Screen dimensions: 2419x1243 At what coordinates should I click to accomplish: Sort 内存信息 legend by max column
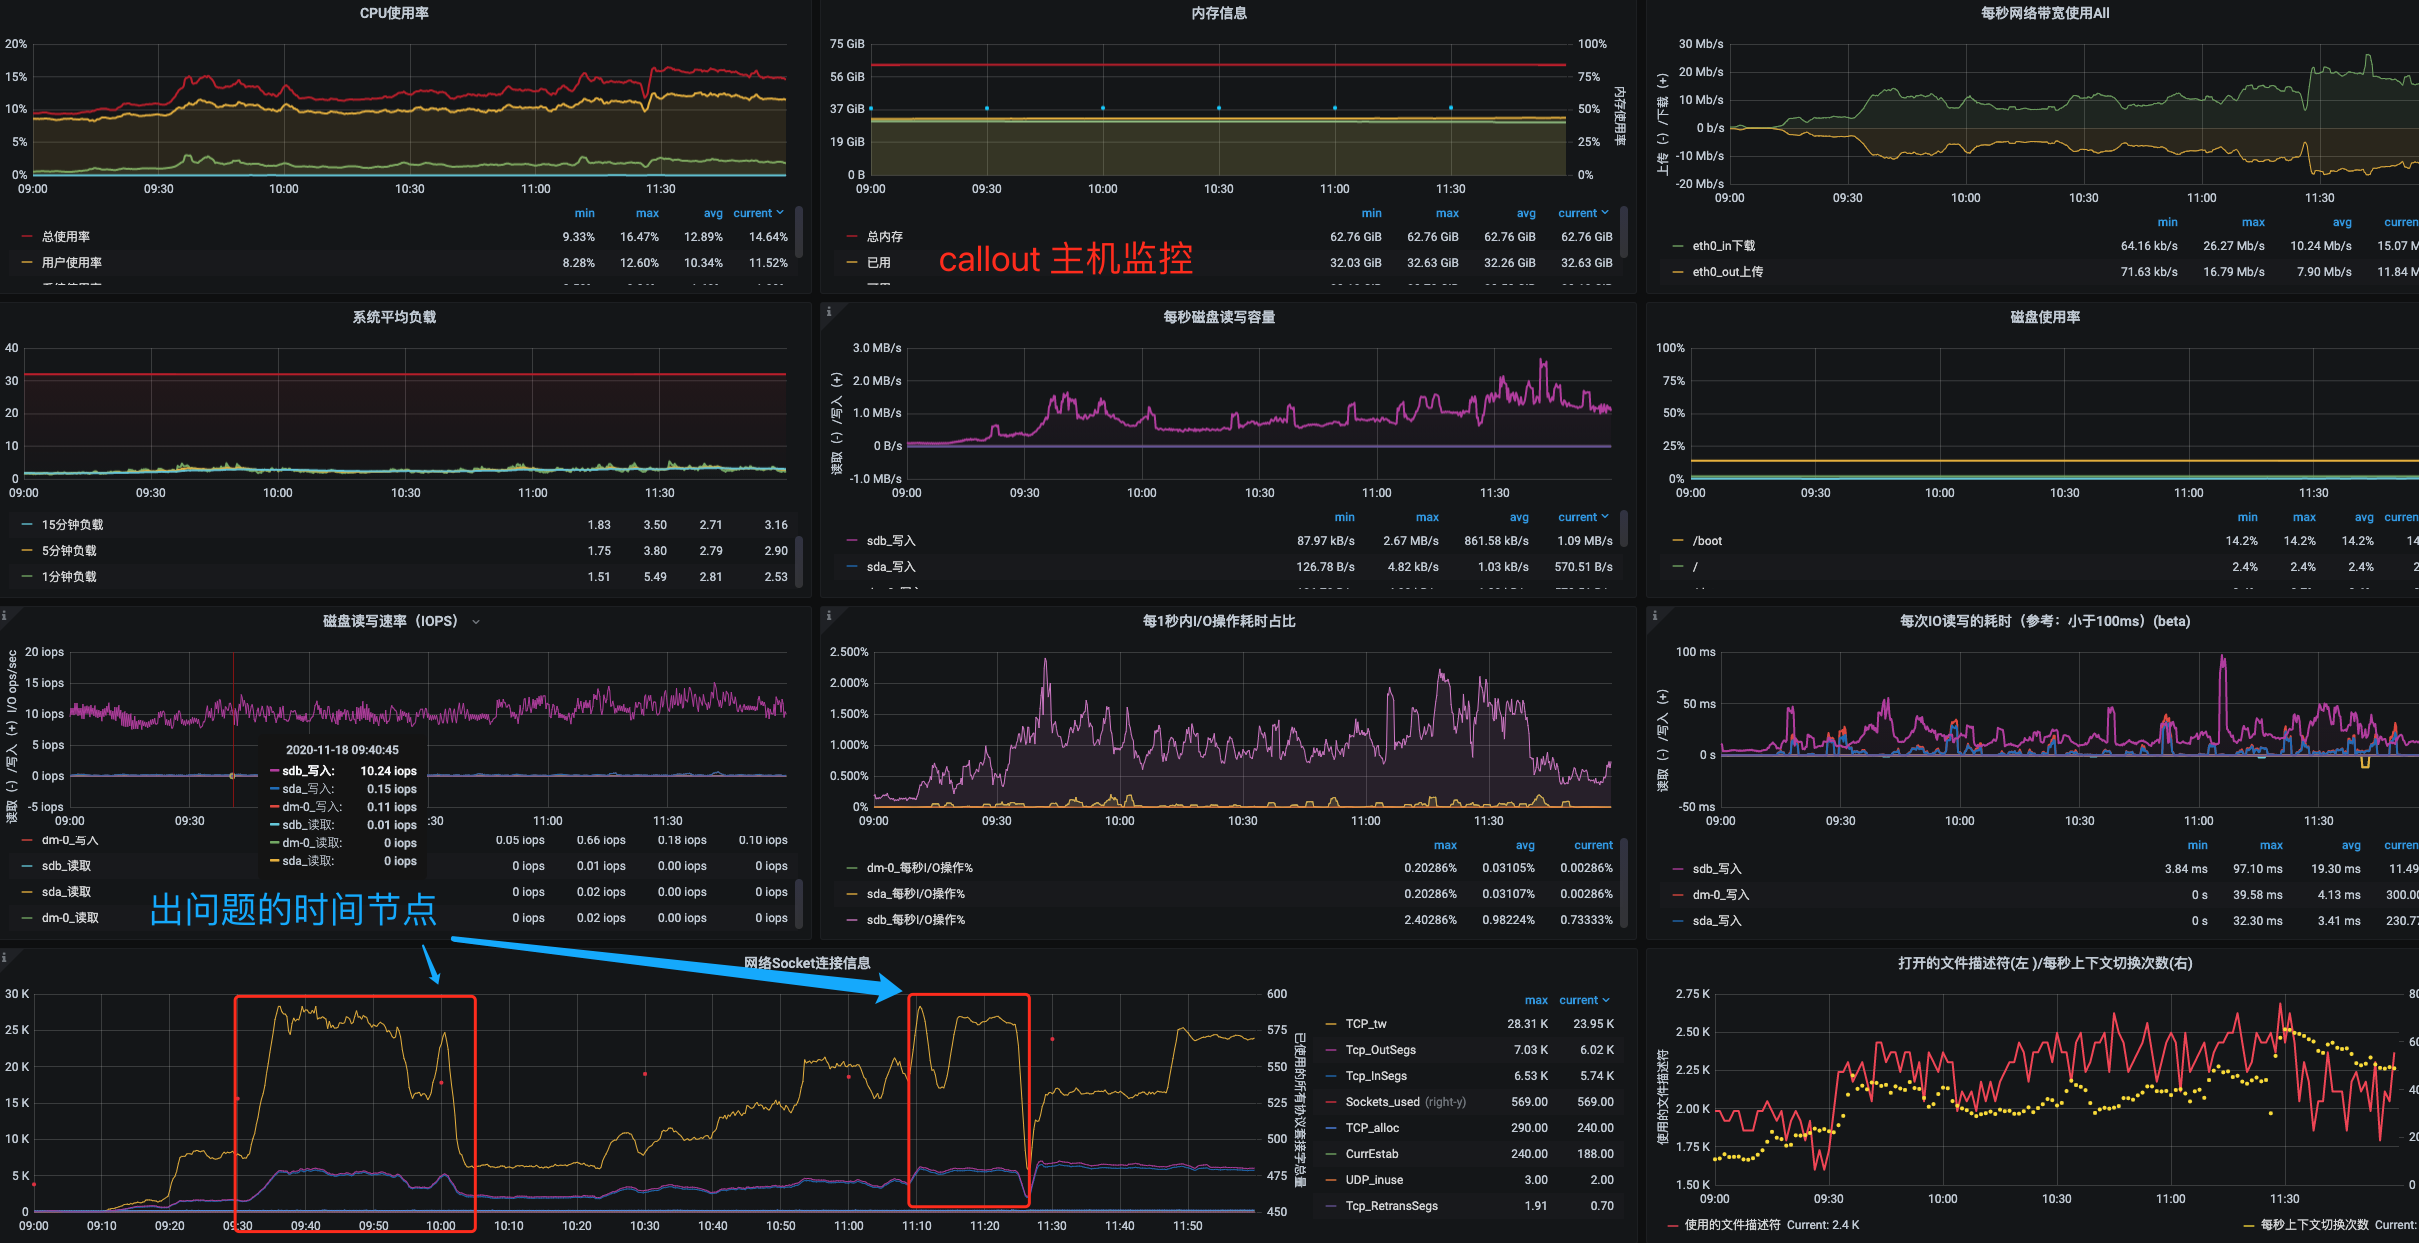coord(1446,213)
